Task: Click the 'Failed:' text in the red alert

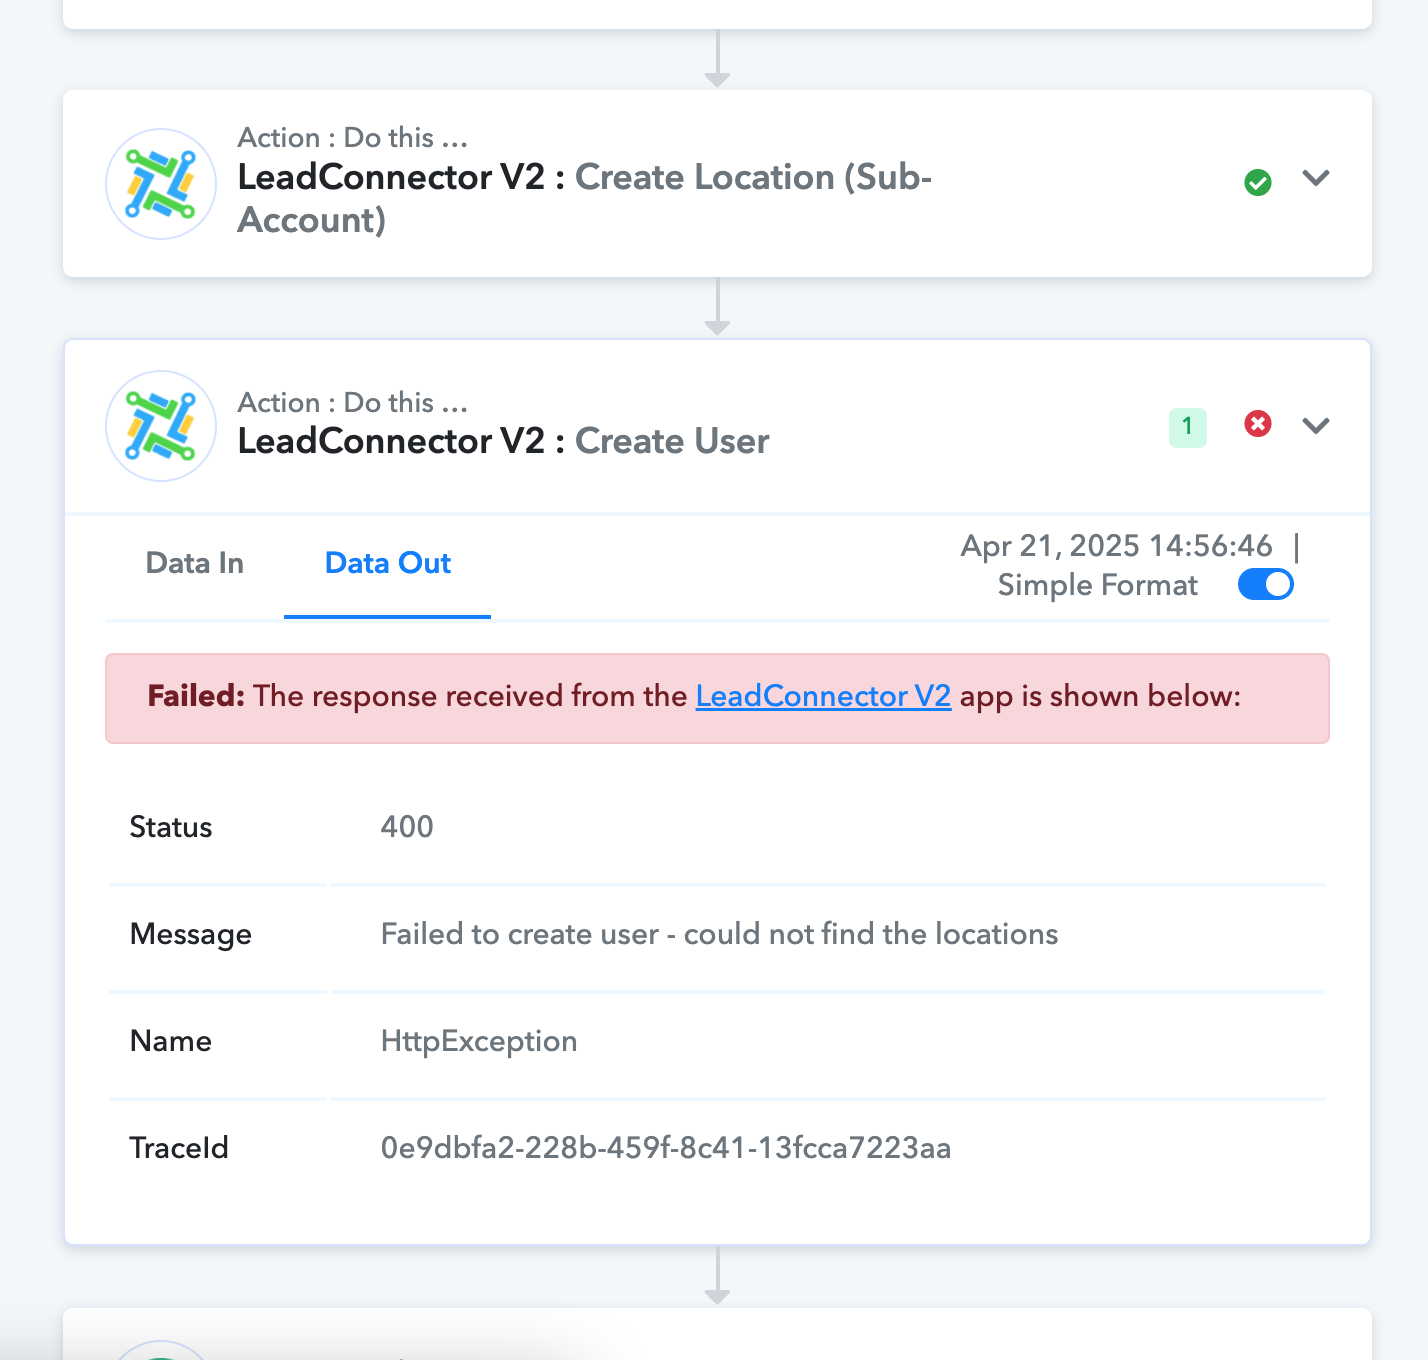Action: (x=196, y=696)
